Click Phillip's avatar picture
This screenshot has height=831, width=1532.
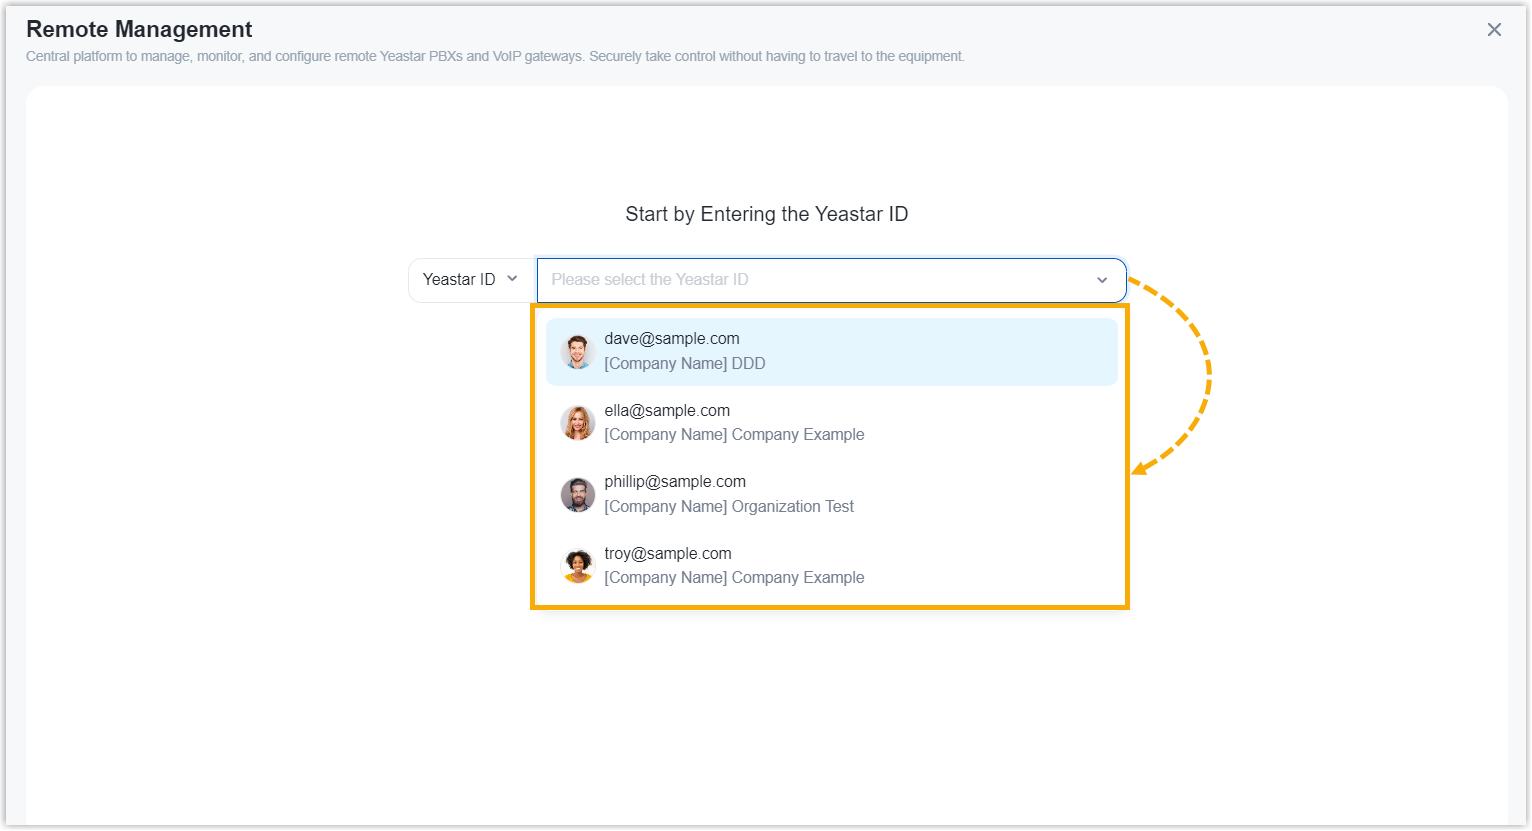coord(577,495)
